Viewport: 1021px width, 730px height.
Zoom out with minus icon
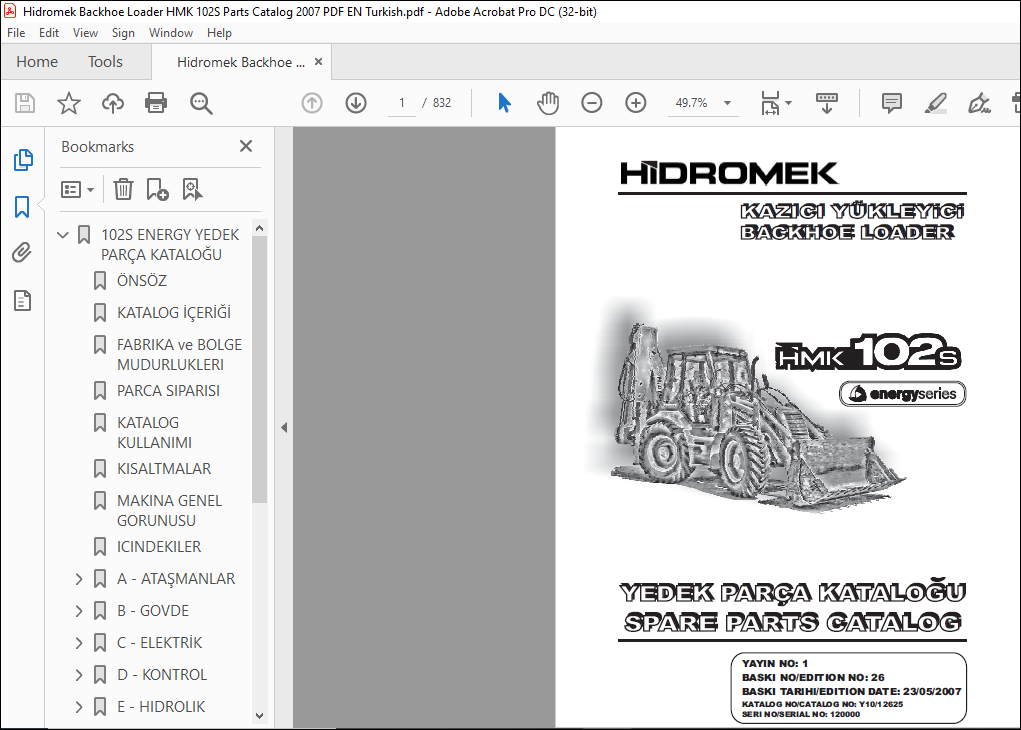(x=591, y=103)
